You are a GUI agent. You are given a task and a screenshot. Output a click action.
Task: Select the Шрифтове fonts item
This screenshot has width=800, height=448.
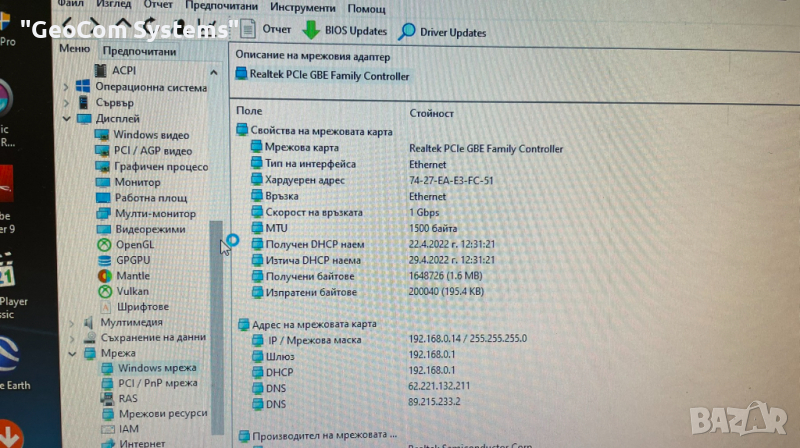coord(142,306)
